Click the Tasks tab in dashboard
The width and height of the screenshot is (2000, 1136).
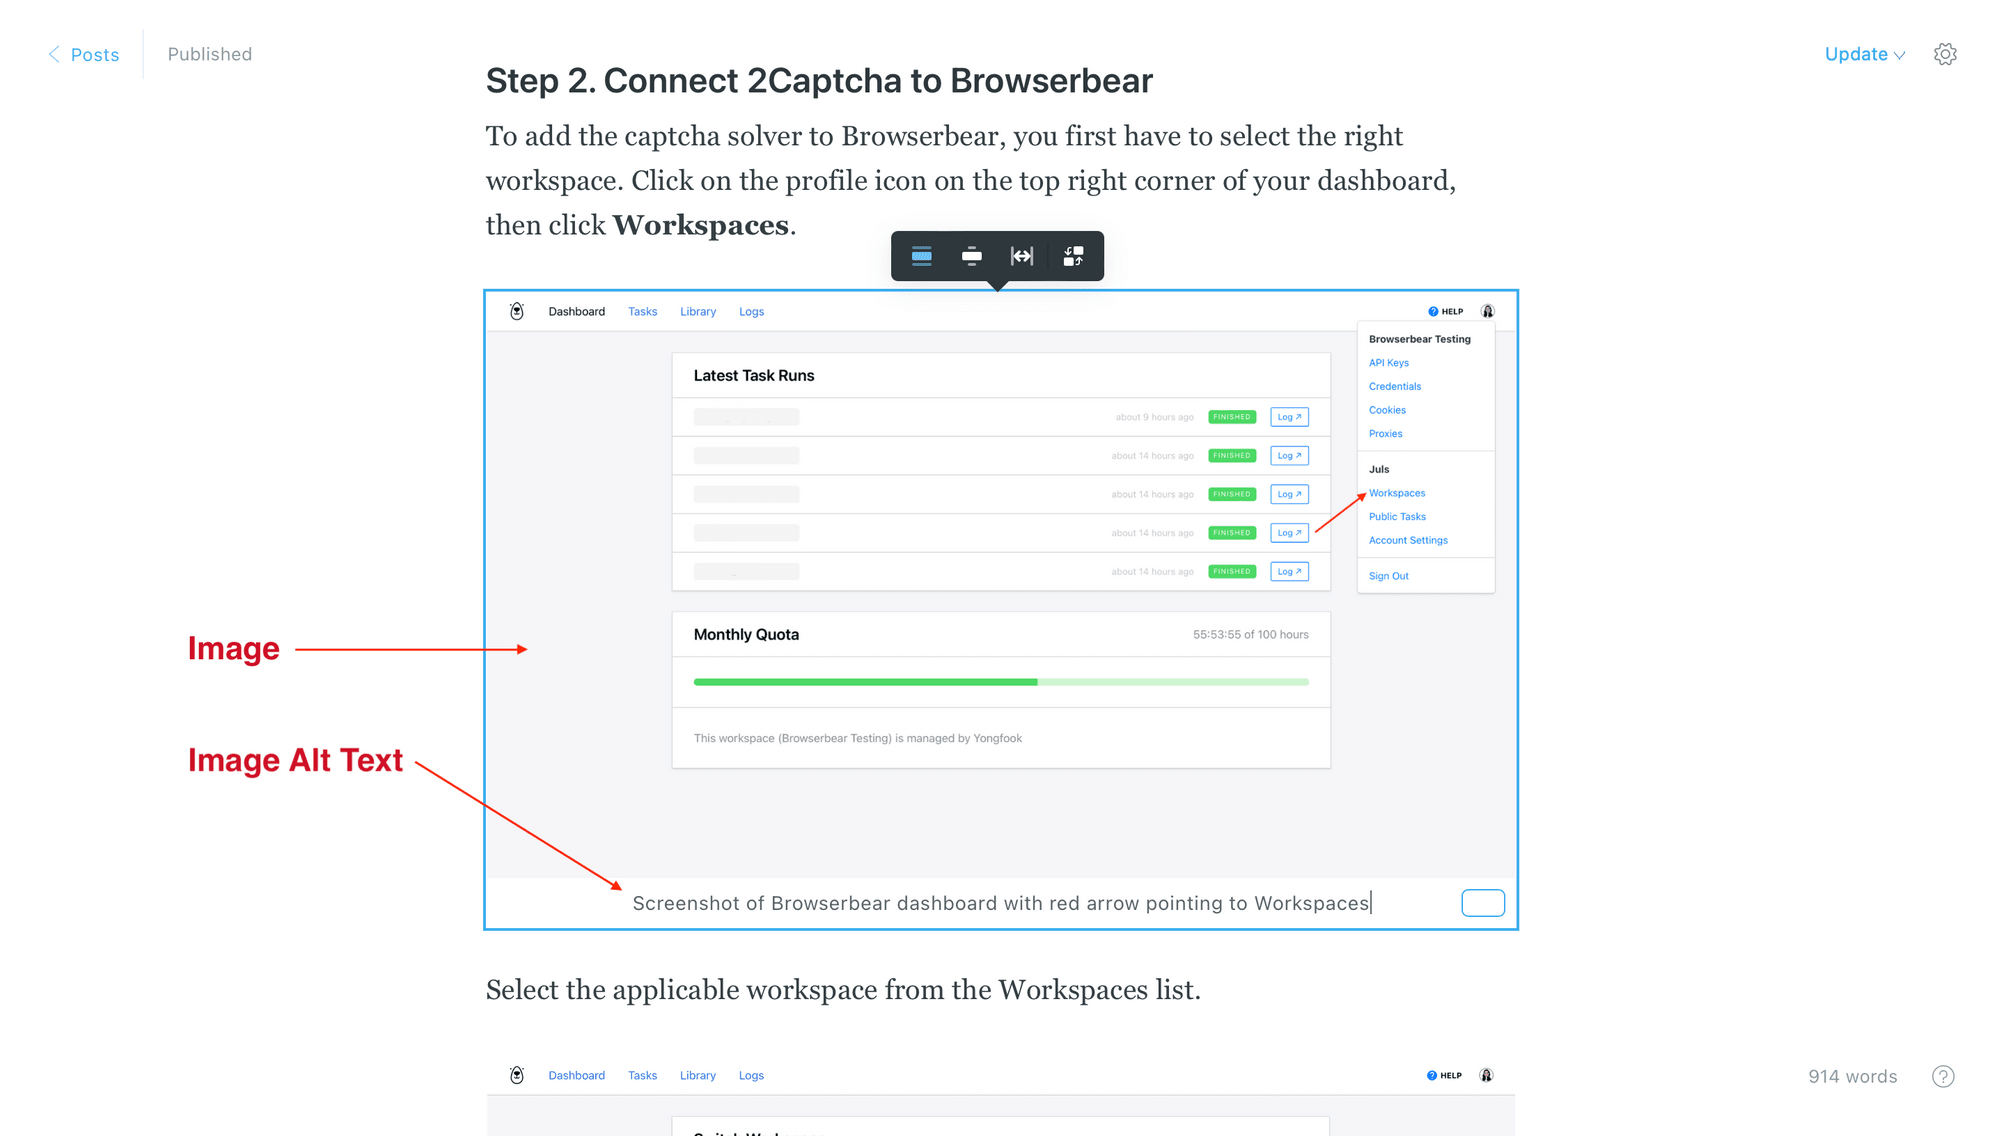point(643,312)
